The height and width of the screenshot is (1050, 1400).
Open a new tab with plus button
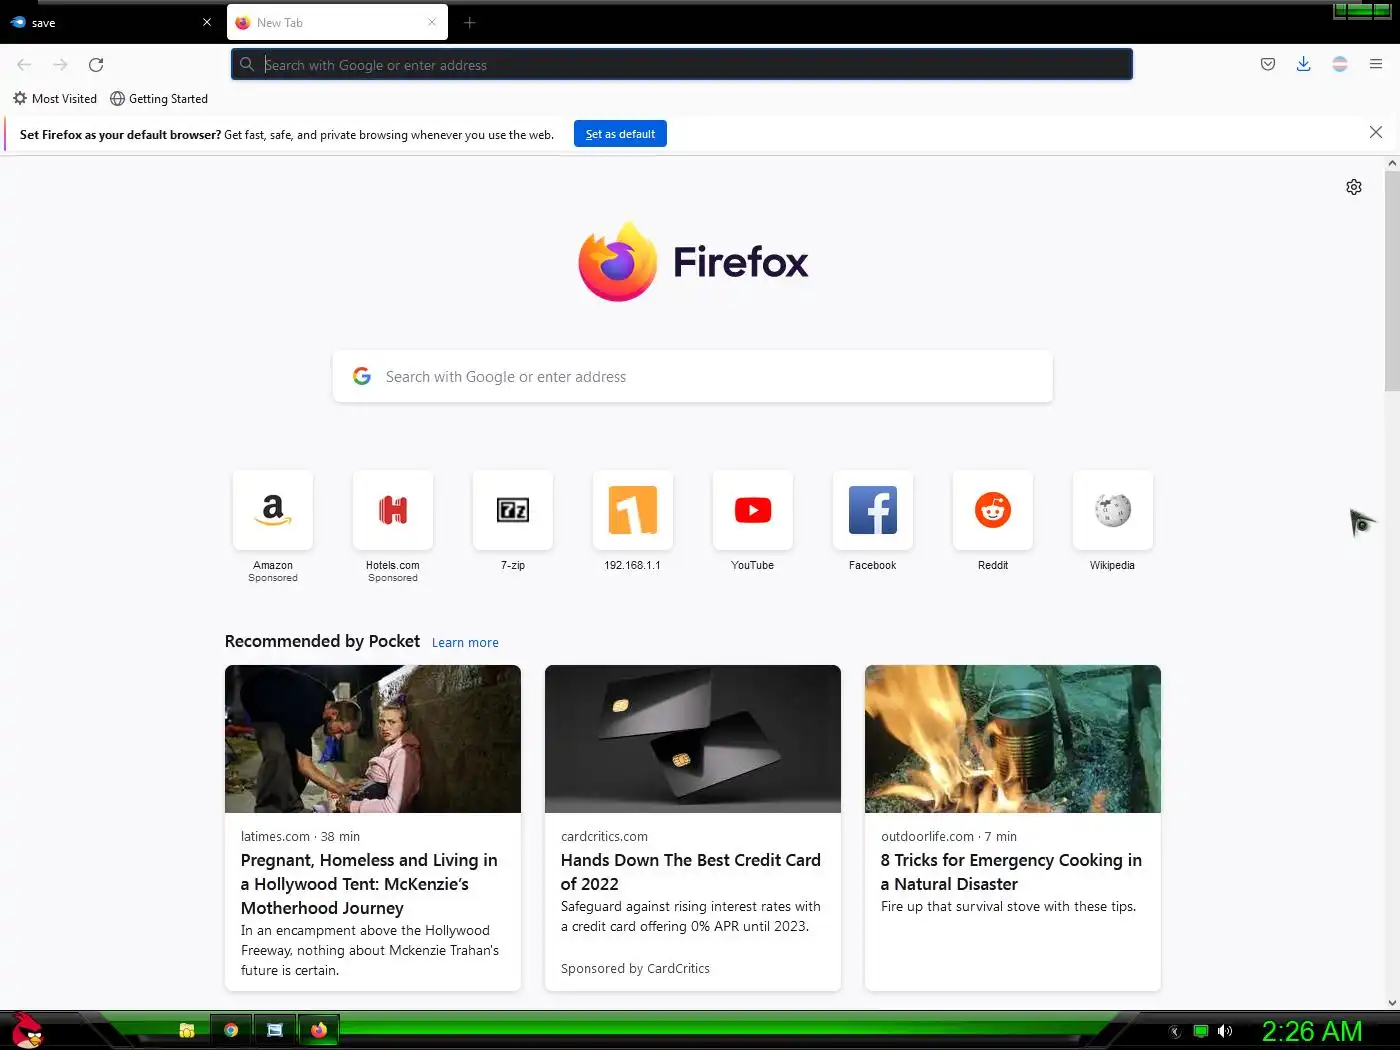click(470, 23)
